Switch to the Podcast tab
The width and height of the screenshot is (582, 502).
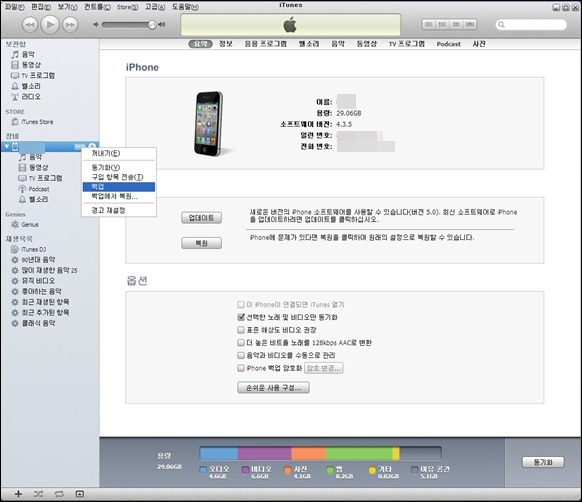point(448,44)
